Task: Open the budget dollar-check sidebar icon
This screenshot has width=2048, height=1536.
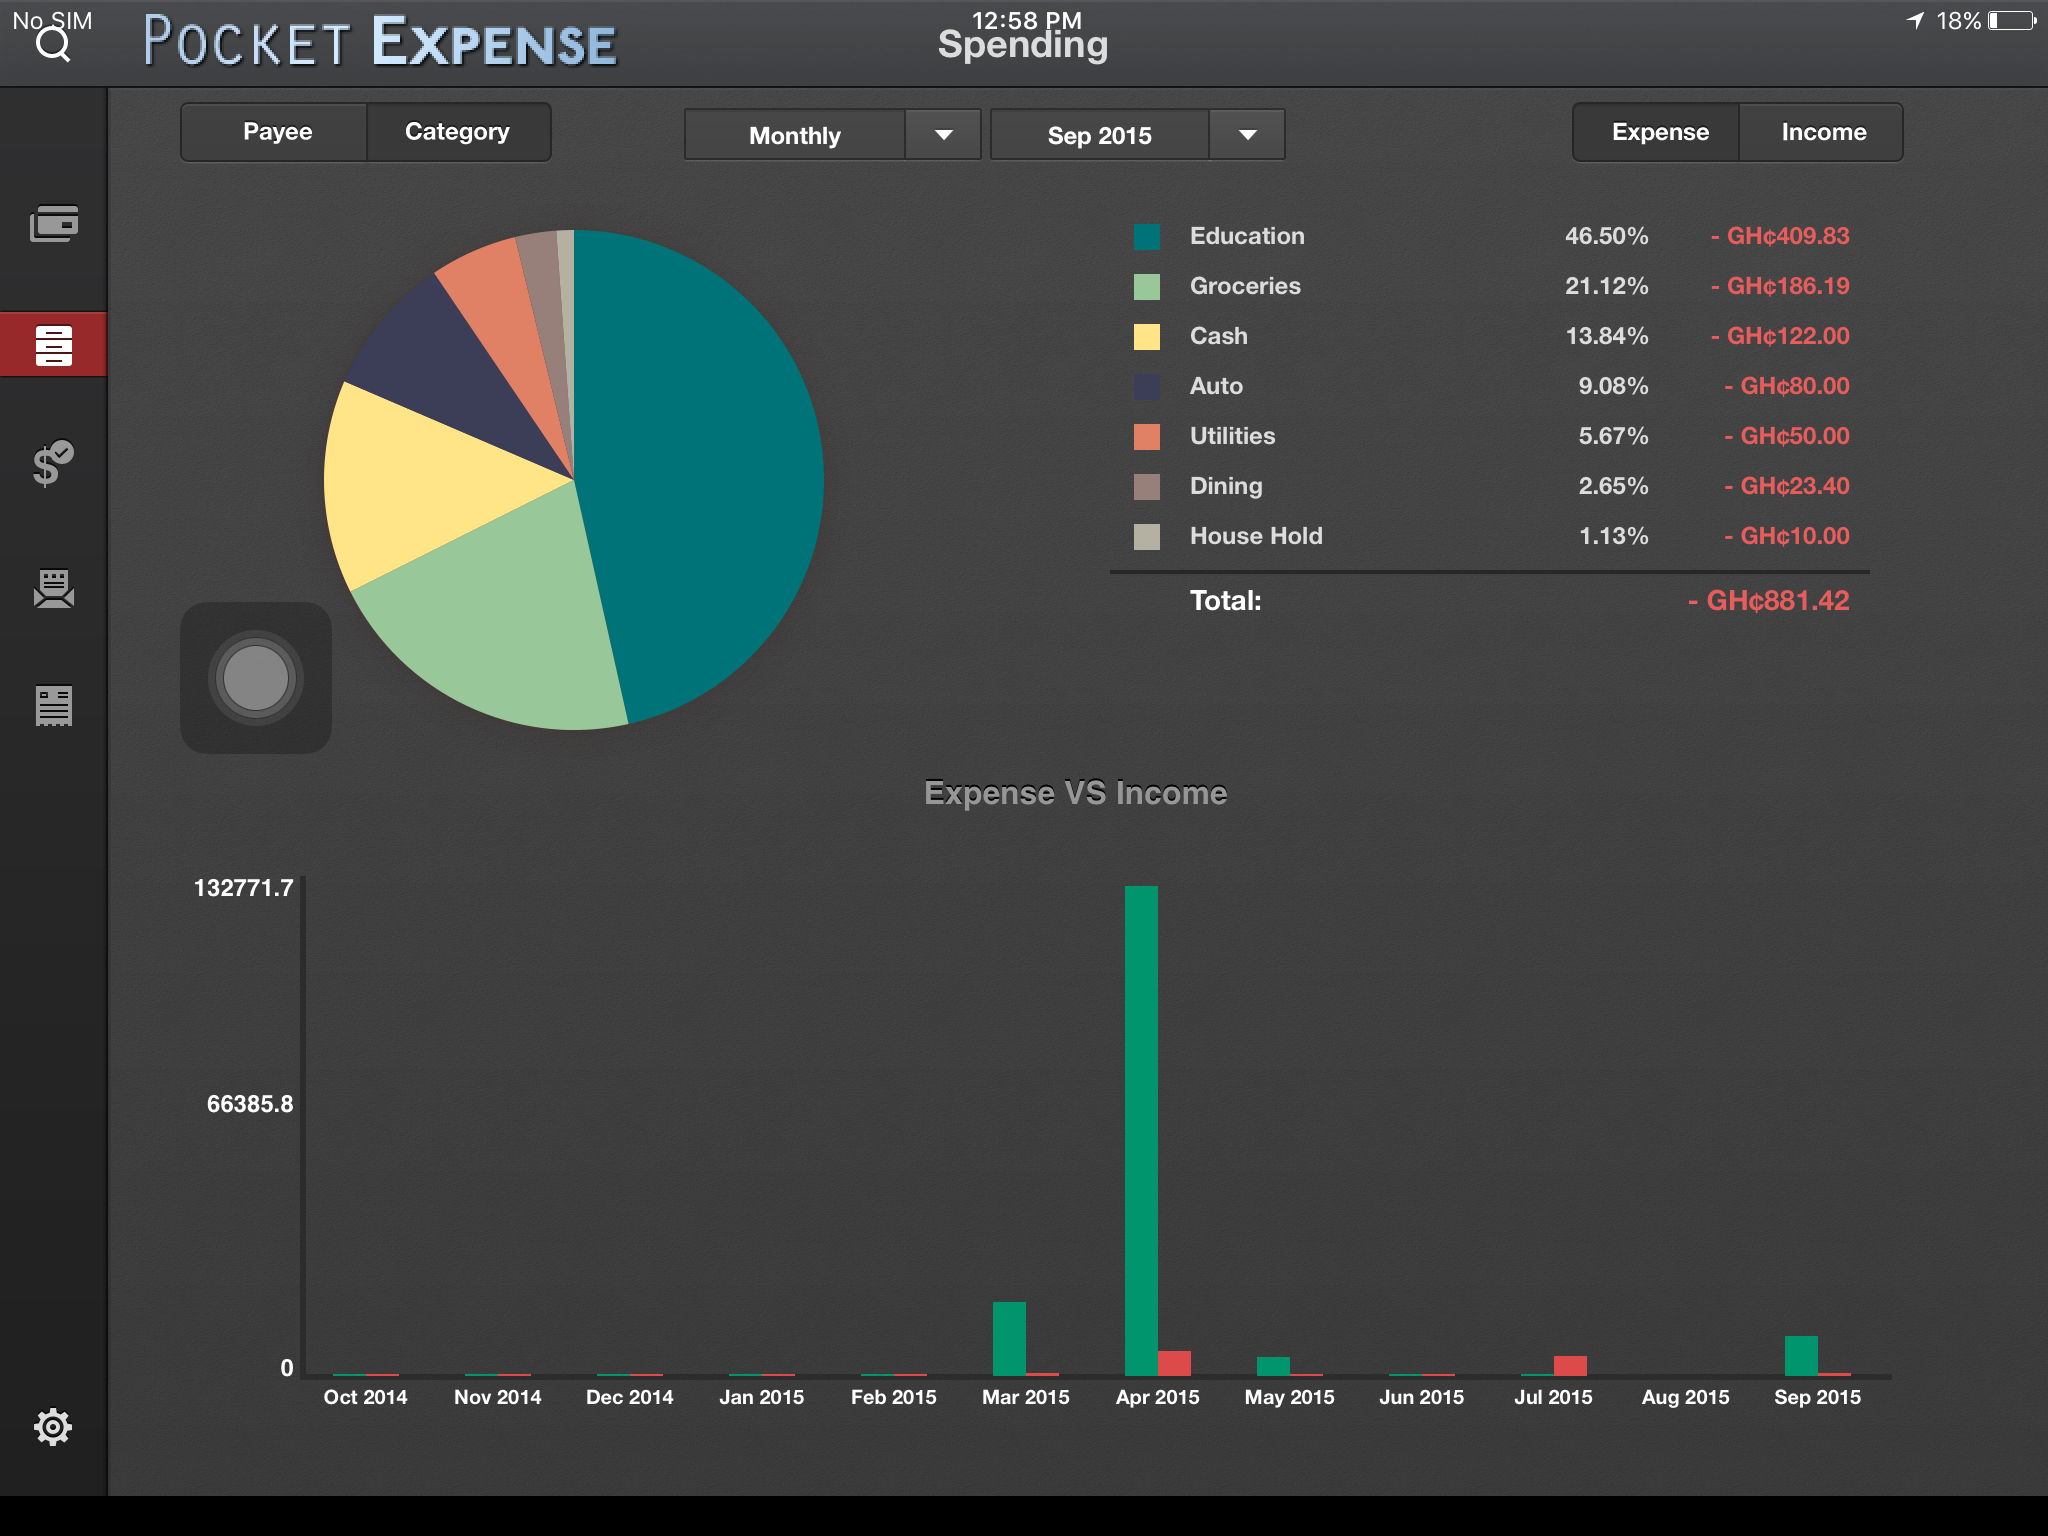Action: [53, 463]
